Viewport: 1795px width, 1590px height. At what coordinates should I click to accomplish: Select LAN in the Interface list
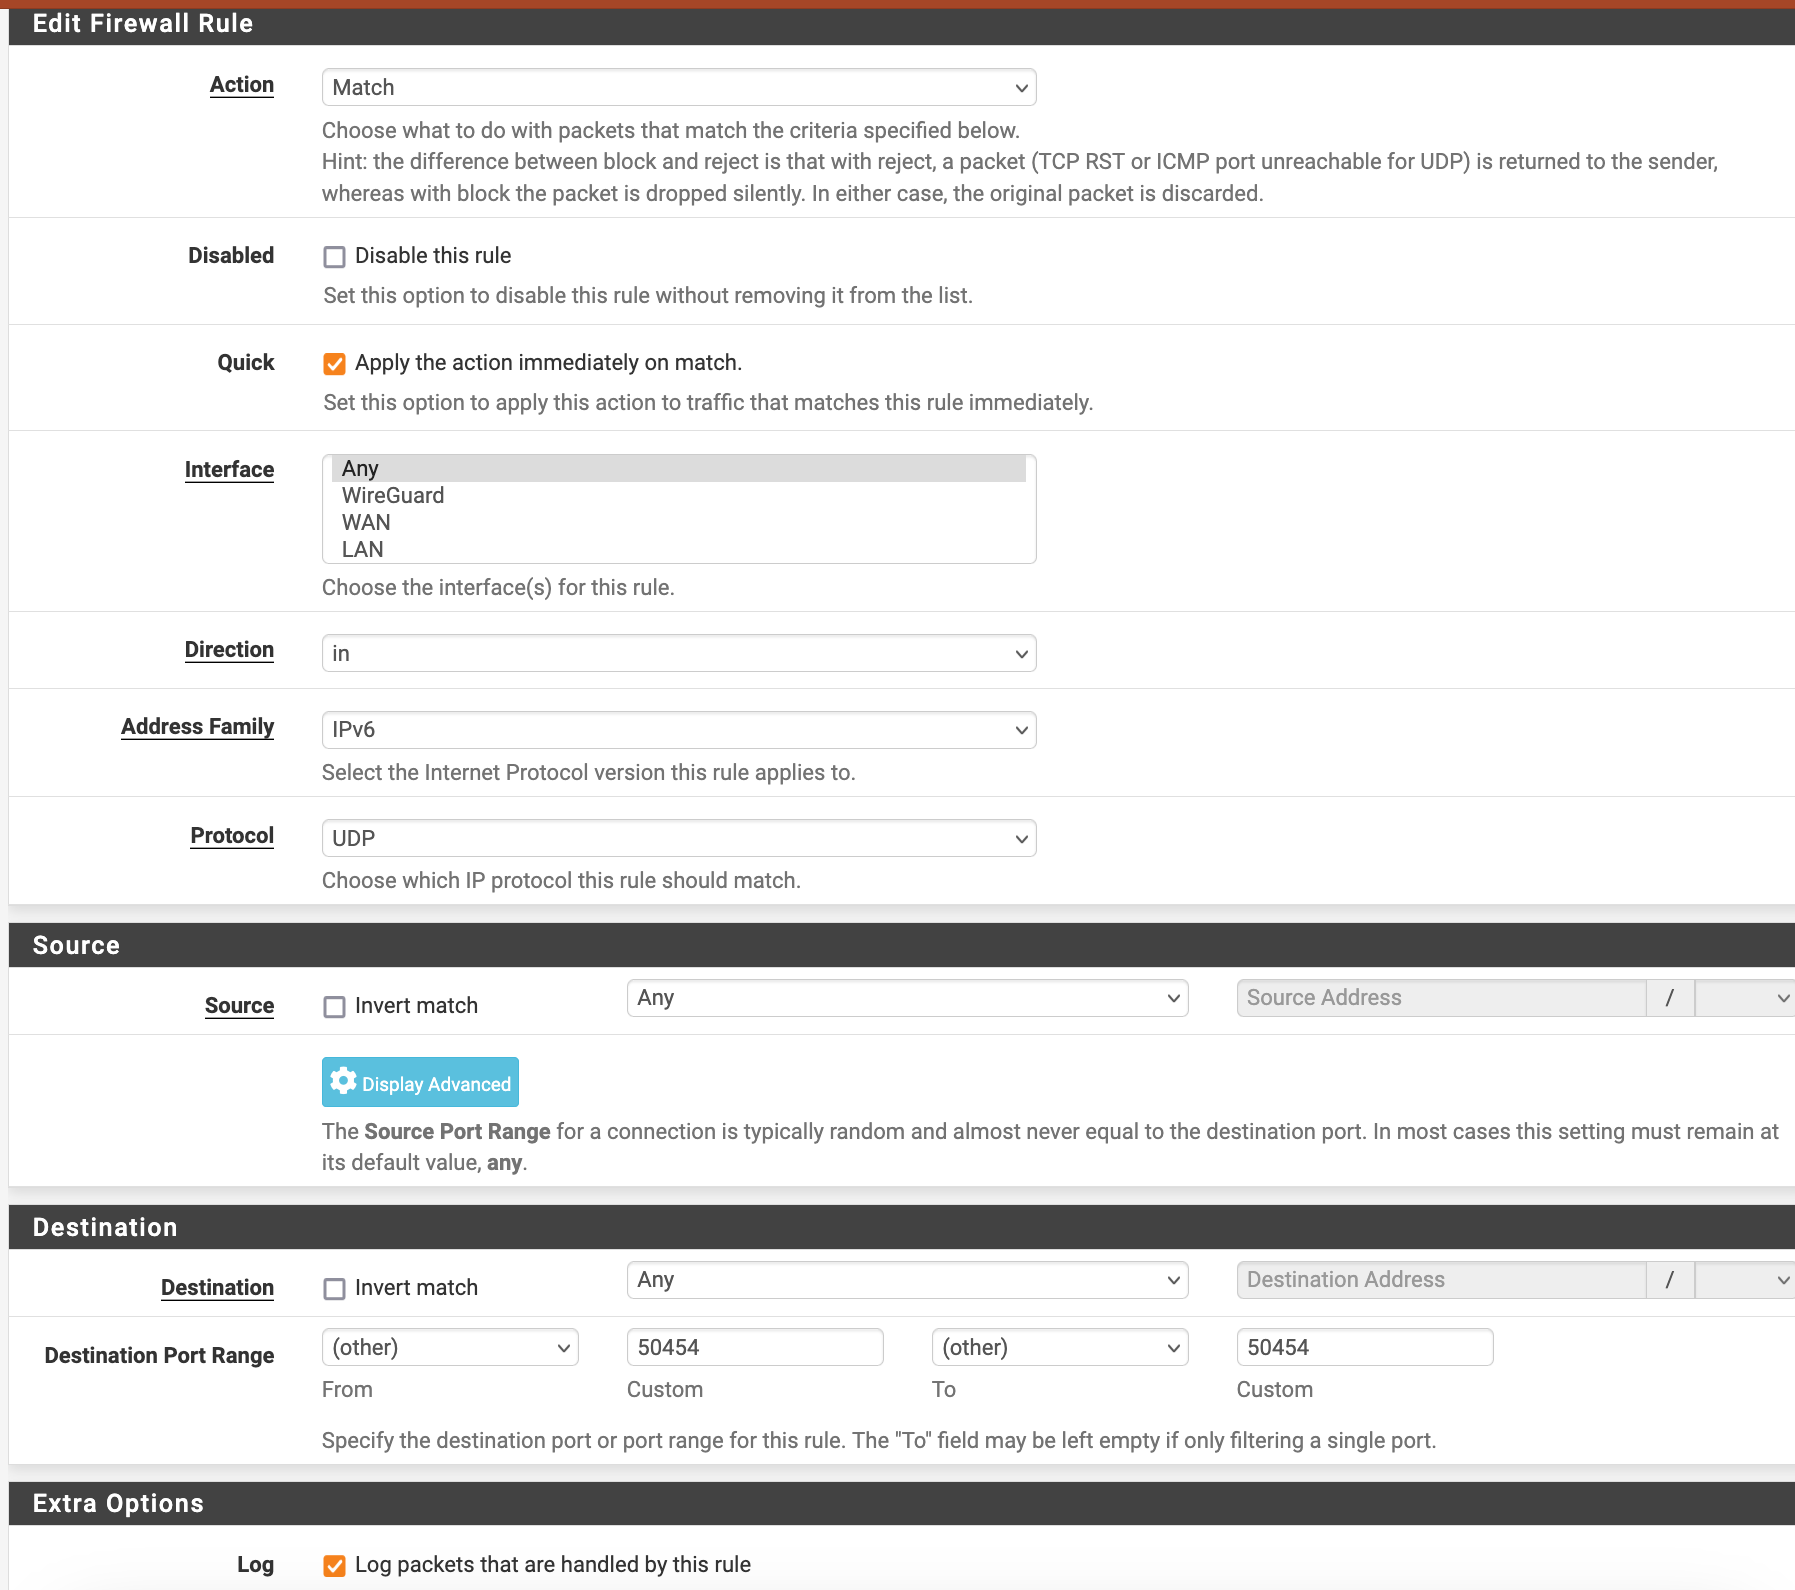click(679, 549)
